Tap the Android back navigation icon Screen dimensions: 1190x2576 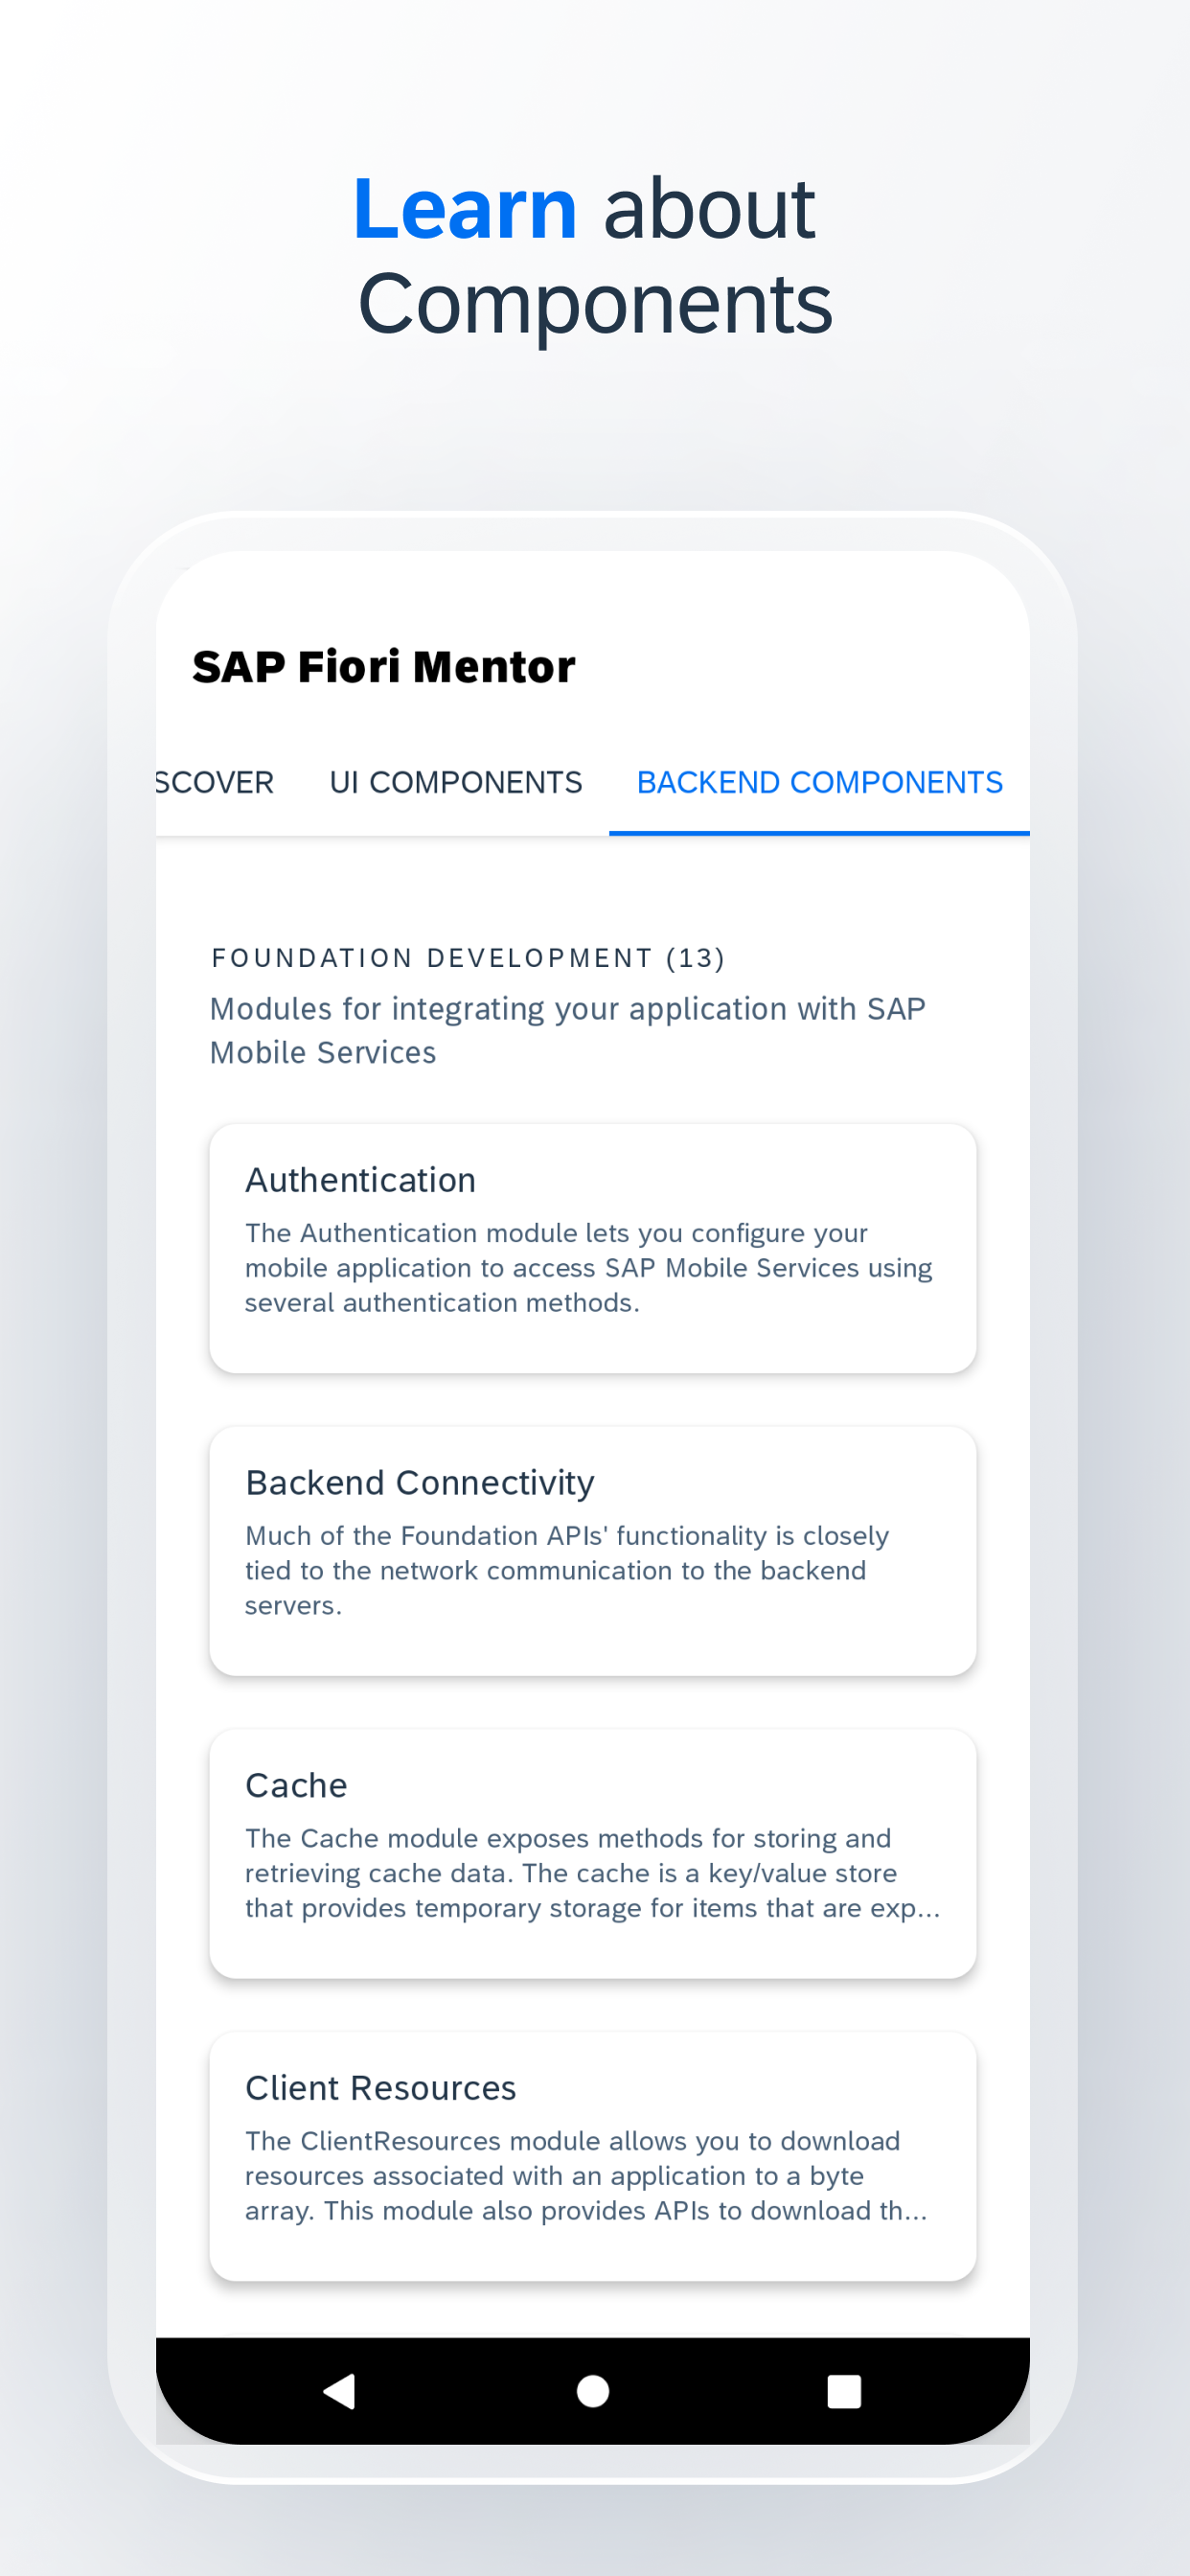(x=339, y=2391)
